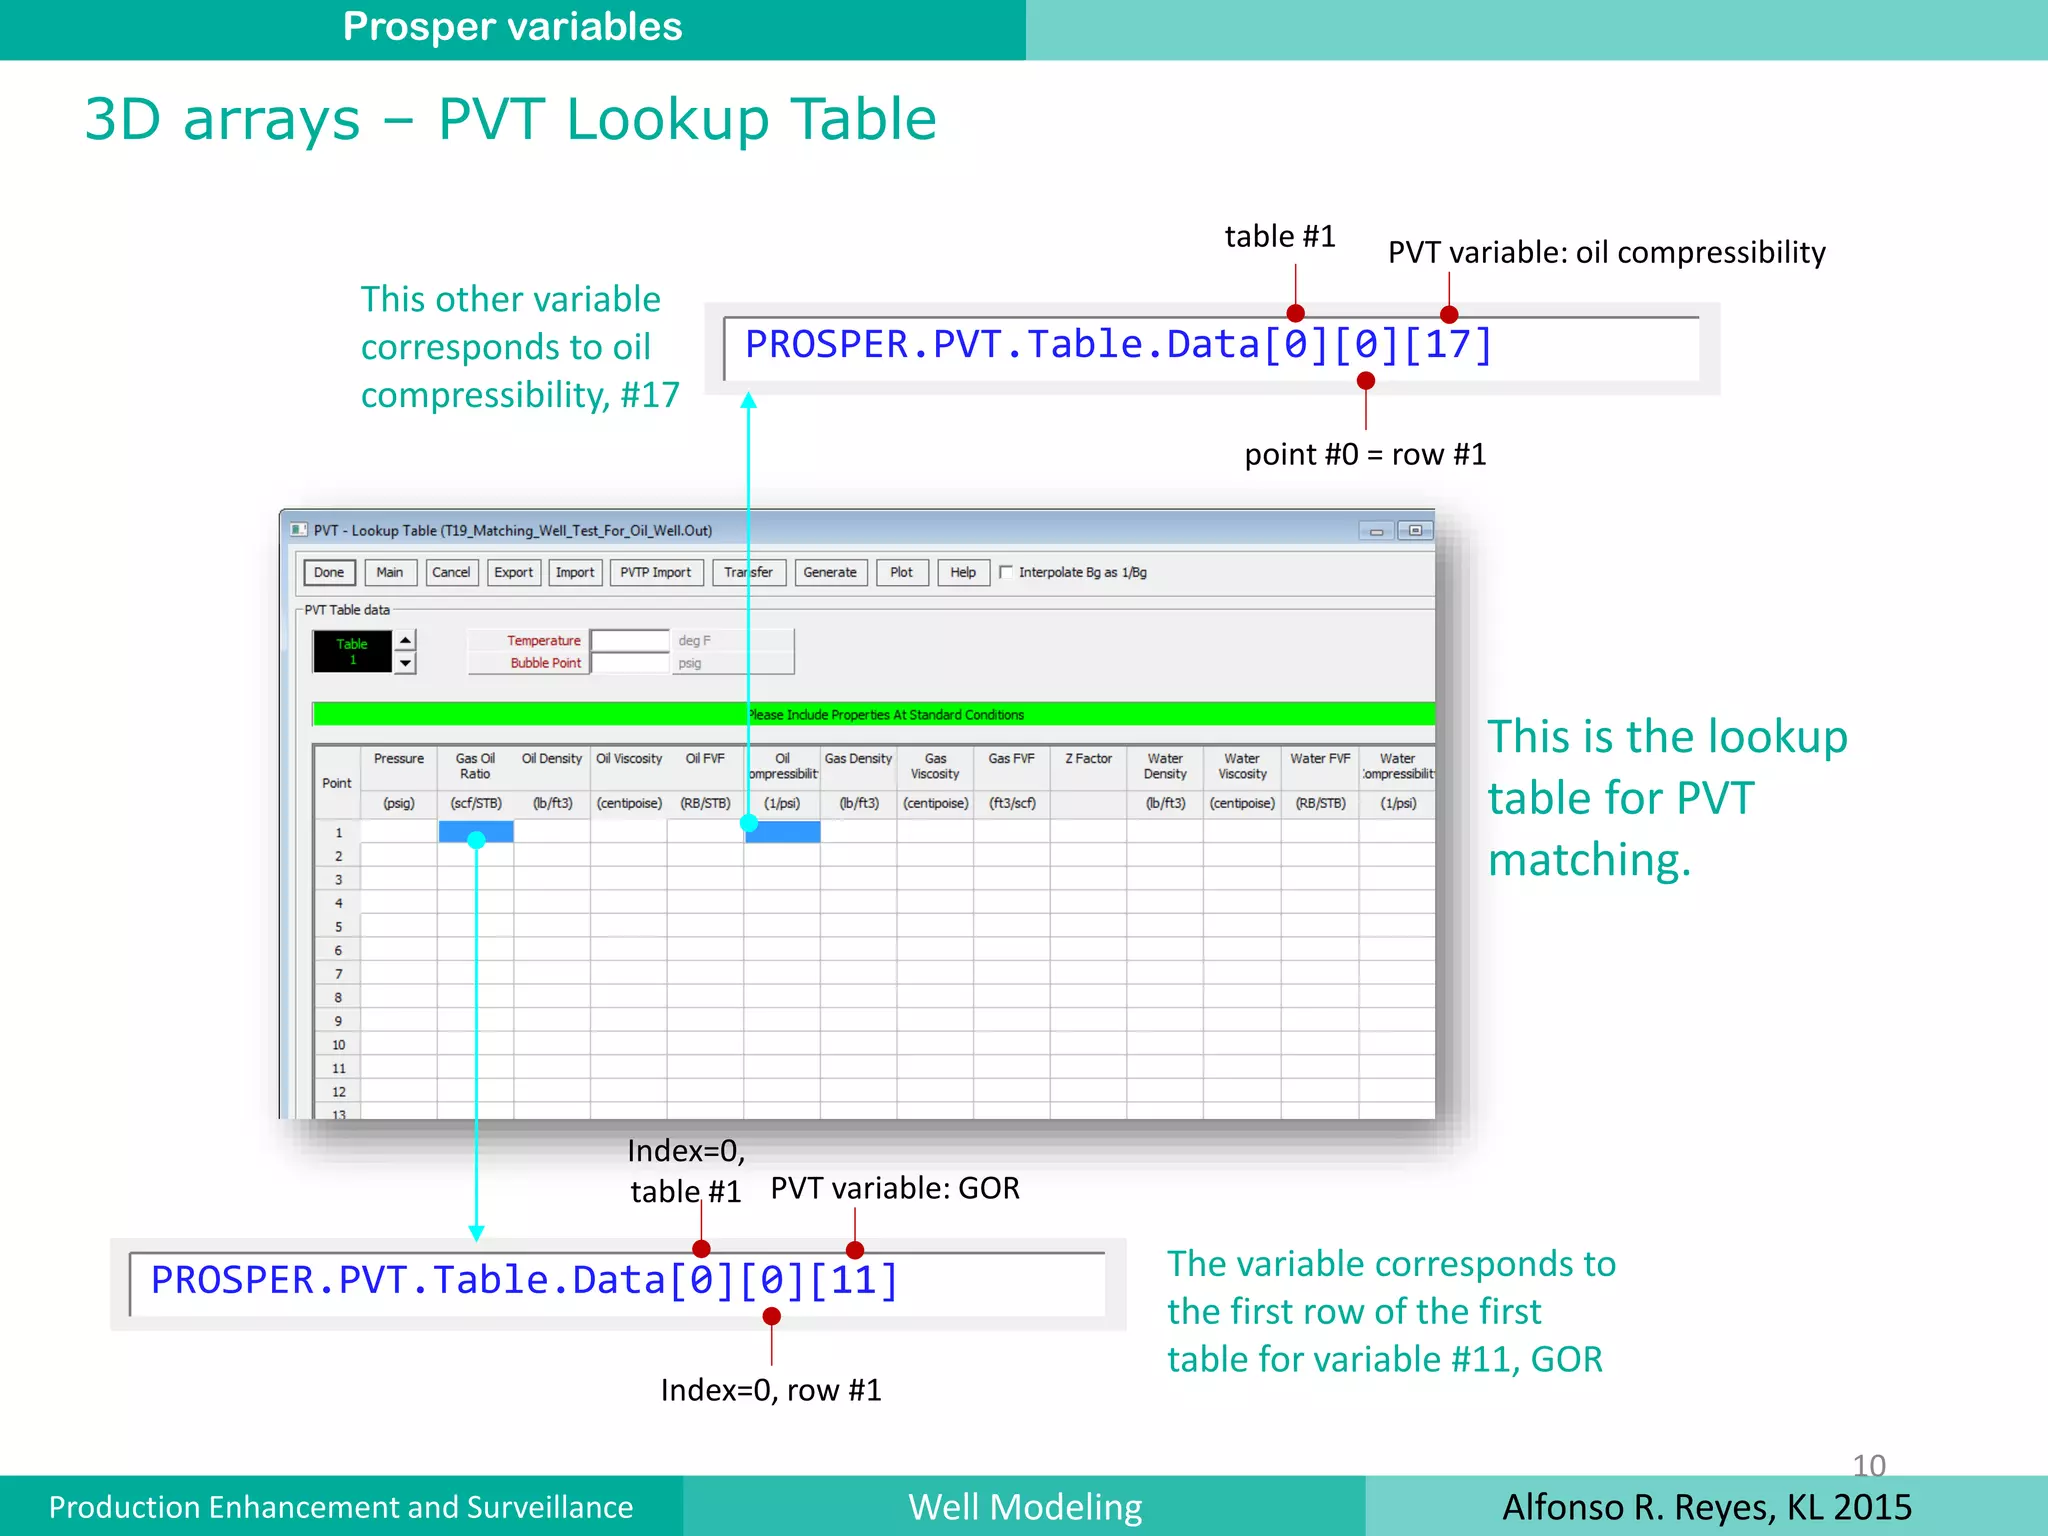Select the Water FVF column header
Image resolution: width=2048 pixels, height=1536 pixels.
pyautogui.click(x=1320, y=767)
